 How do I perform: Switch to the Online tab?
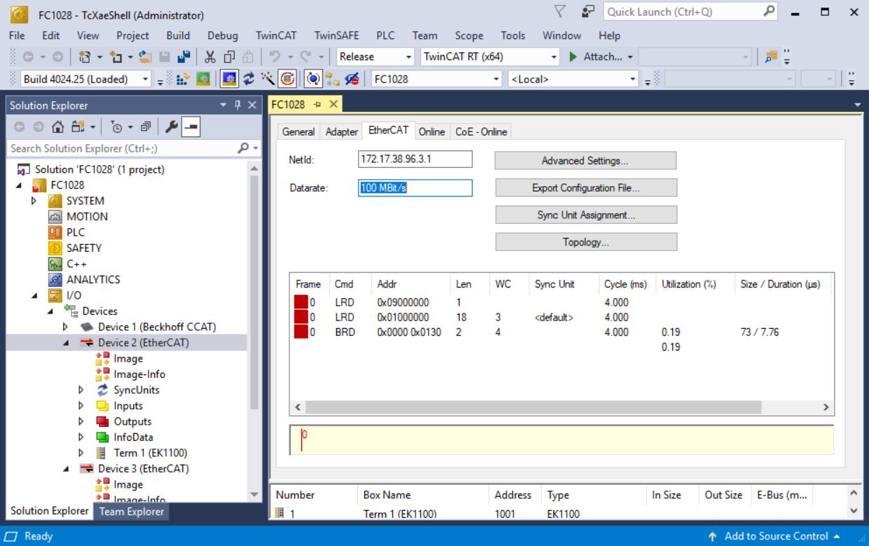click(431, 132)
